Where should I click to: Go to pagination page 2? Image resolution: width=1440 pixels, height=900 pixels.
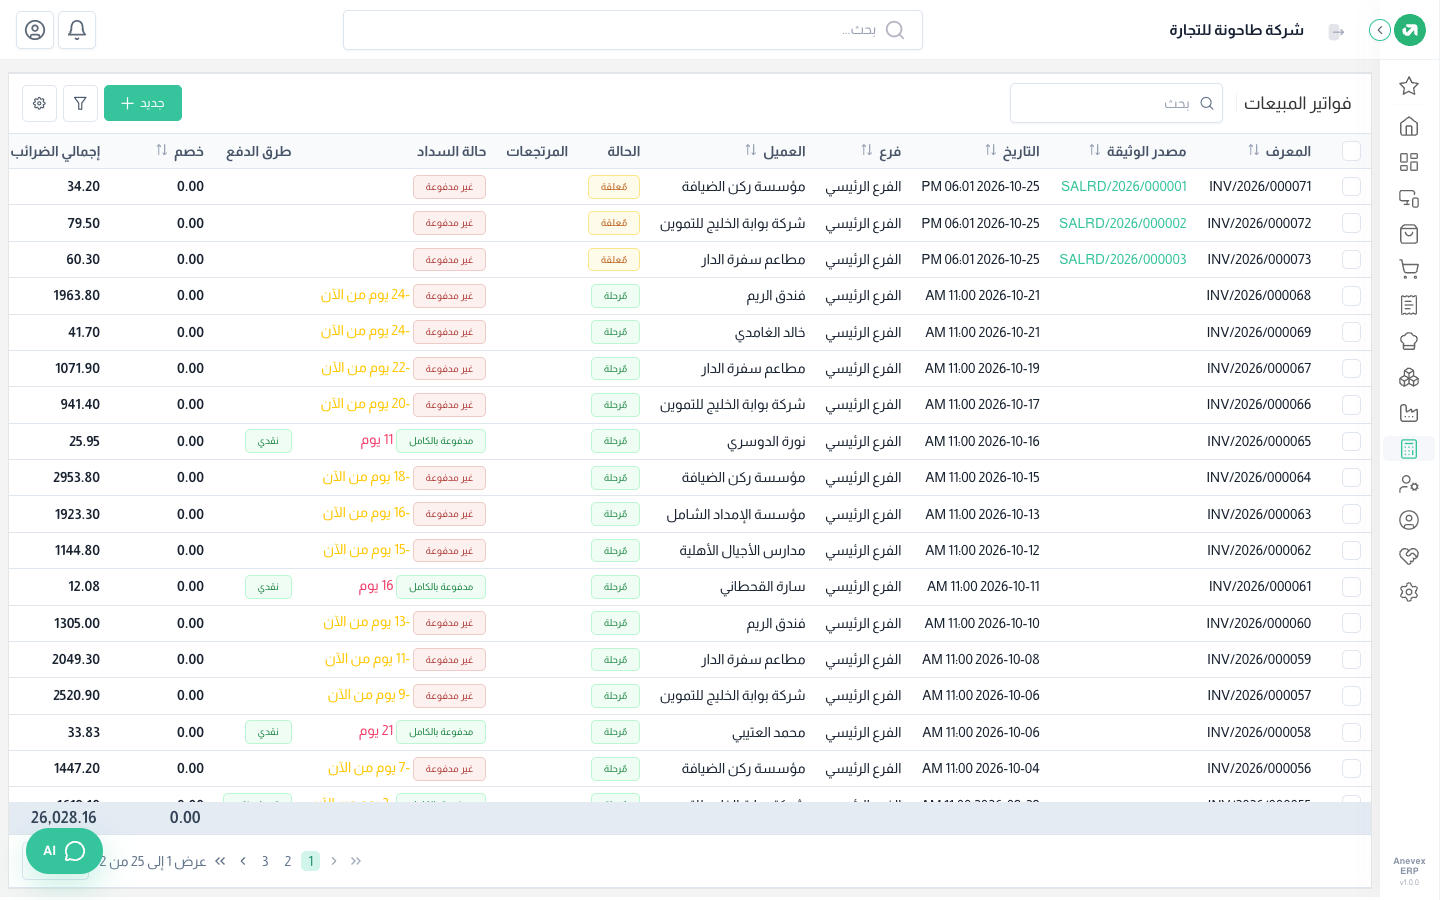click(x=288, y=861)
